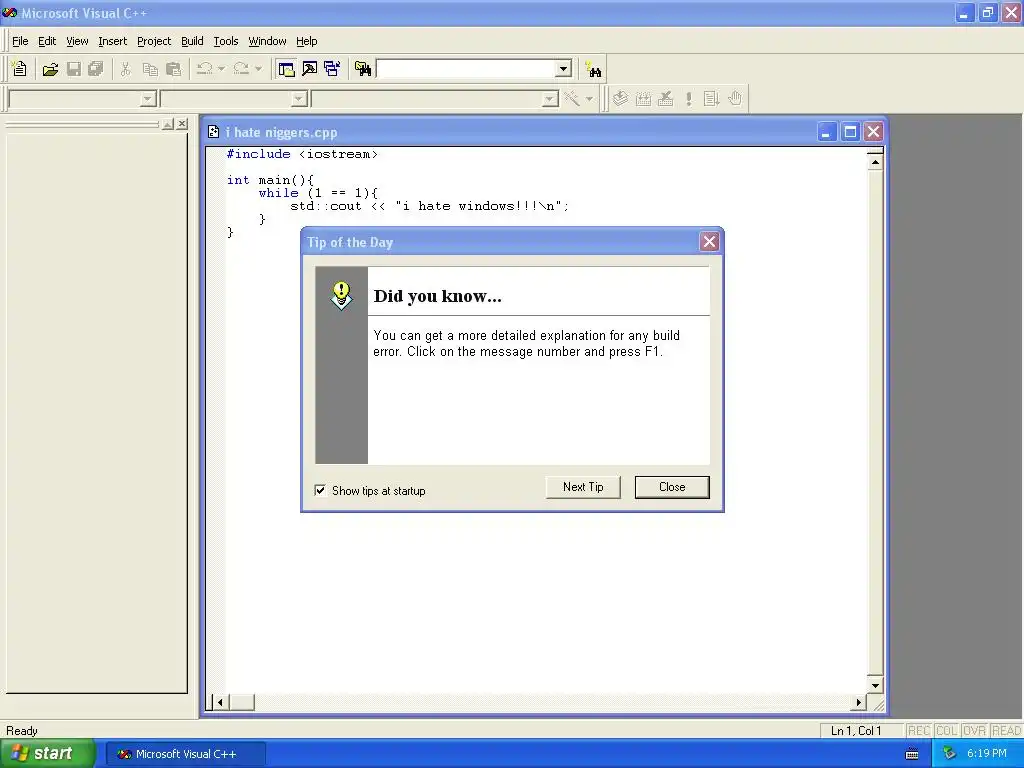Open the Undo history dropdown arrow
Image resolution: width=1024 pixels, height=768 pixels.
(221, 69)
